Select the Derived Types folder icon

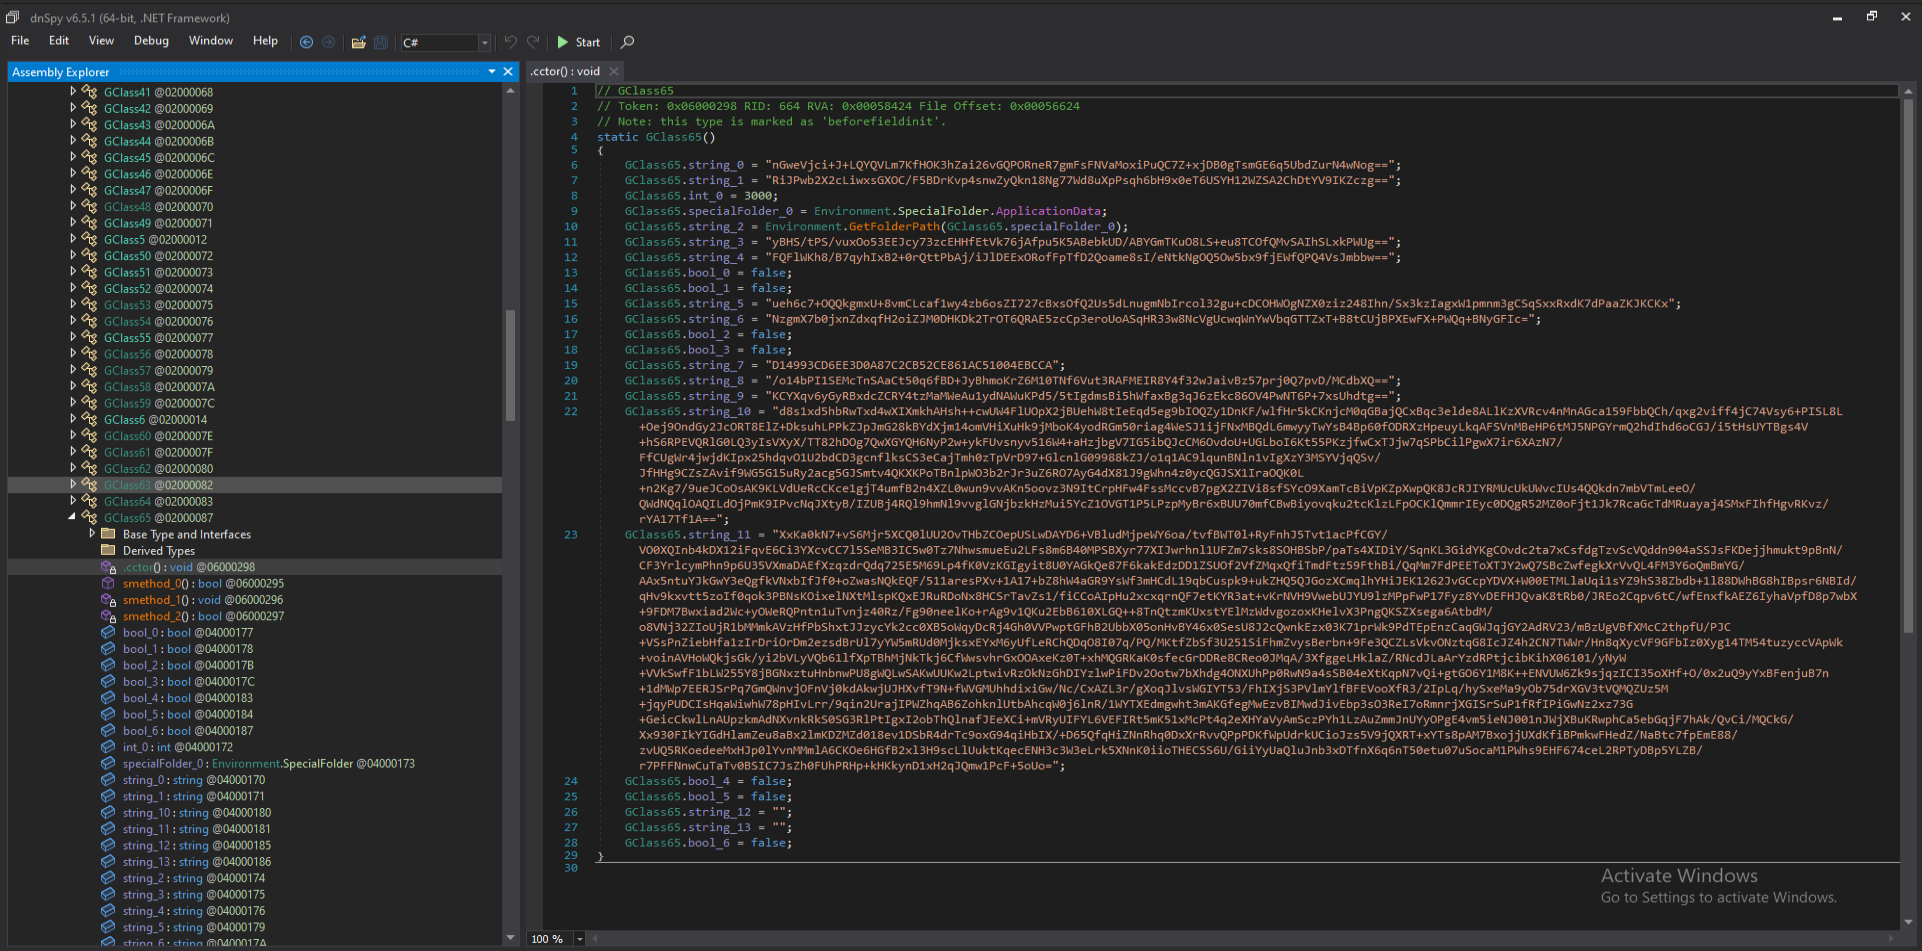[x=109, y=550]
